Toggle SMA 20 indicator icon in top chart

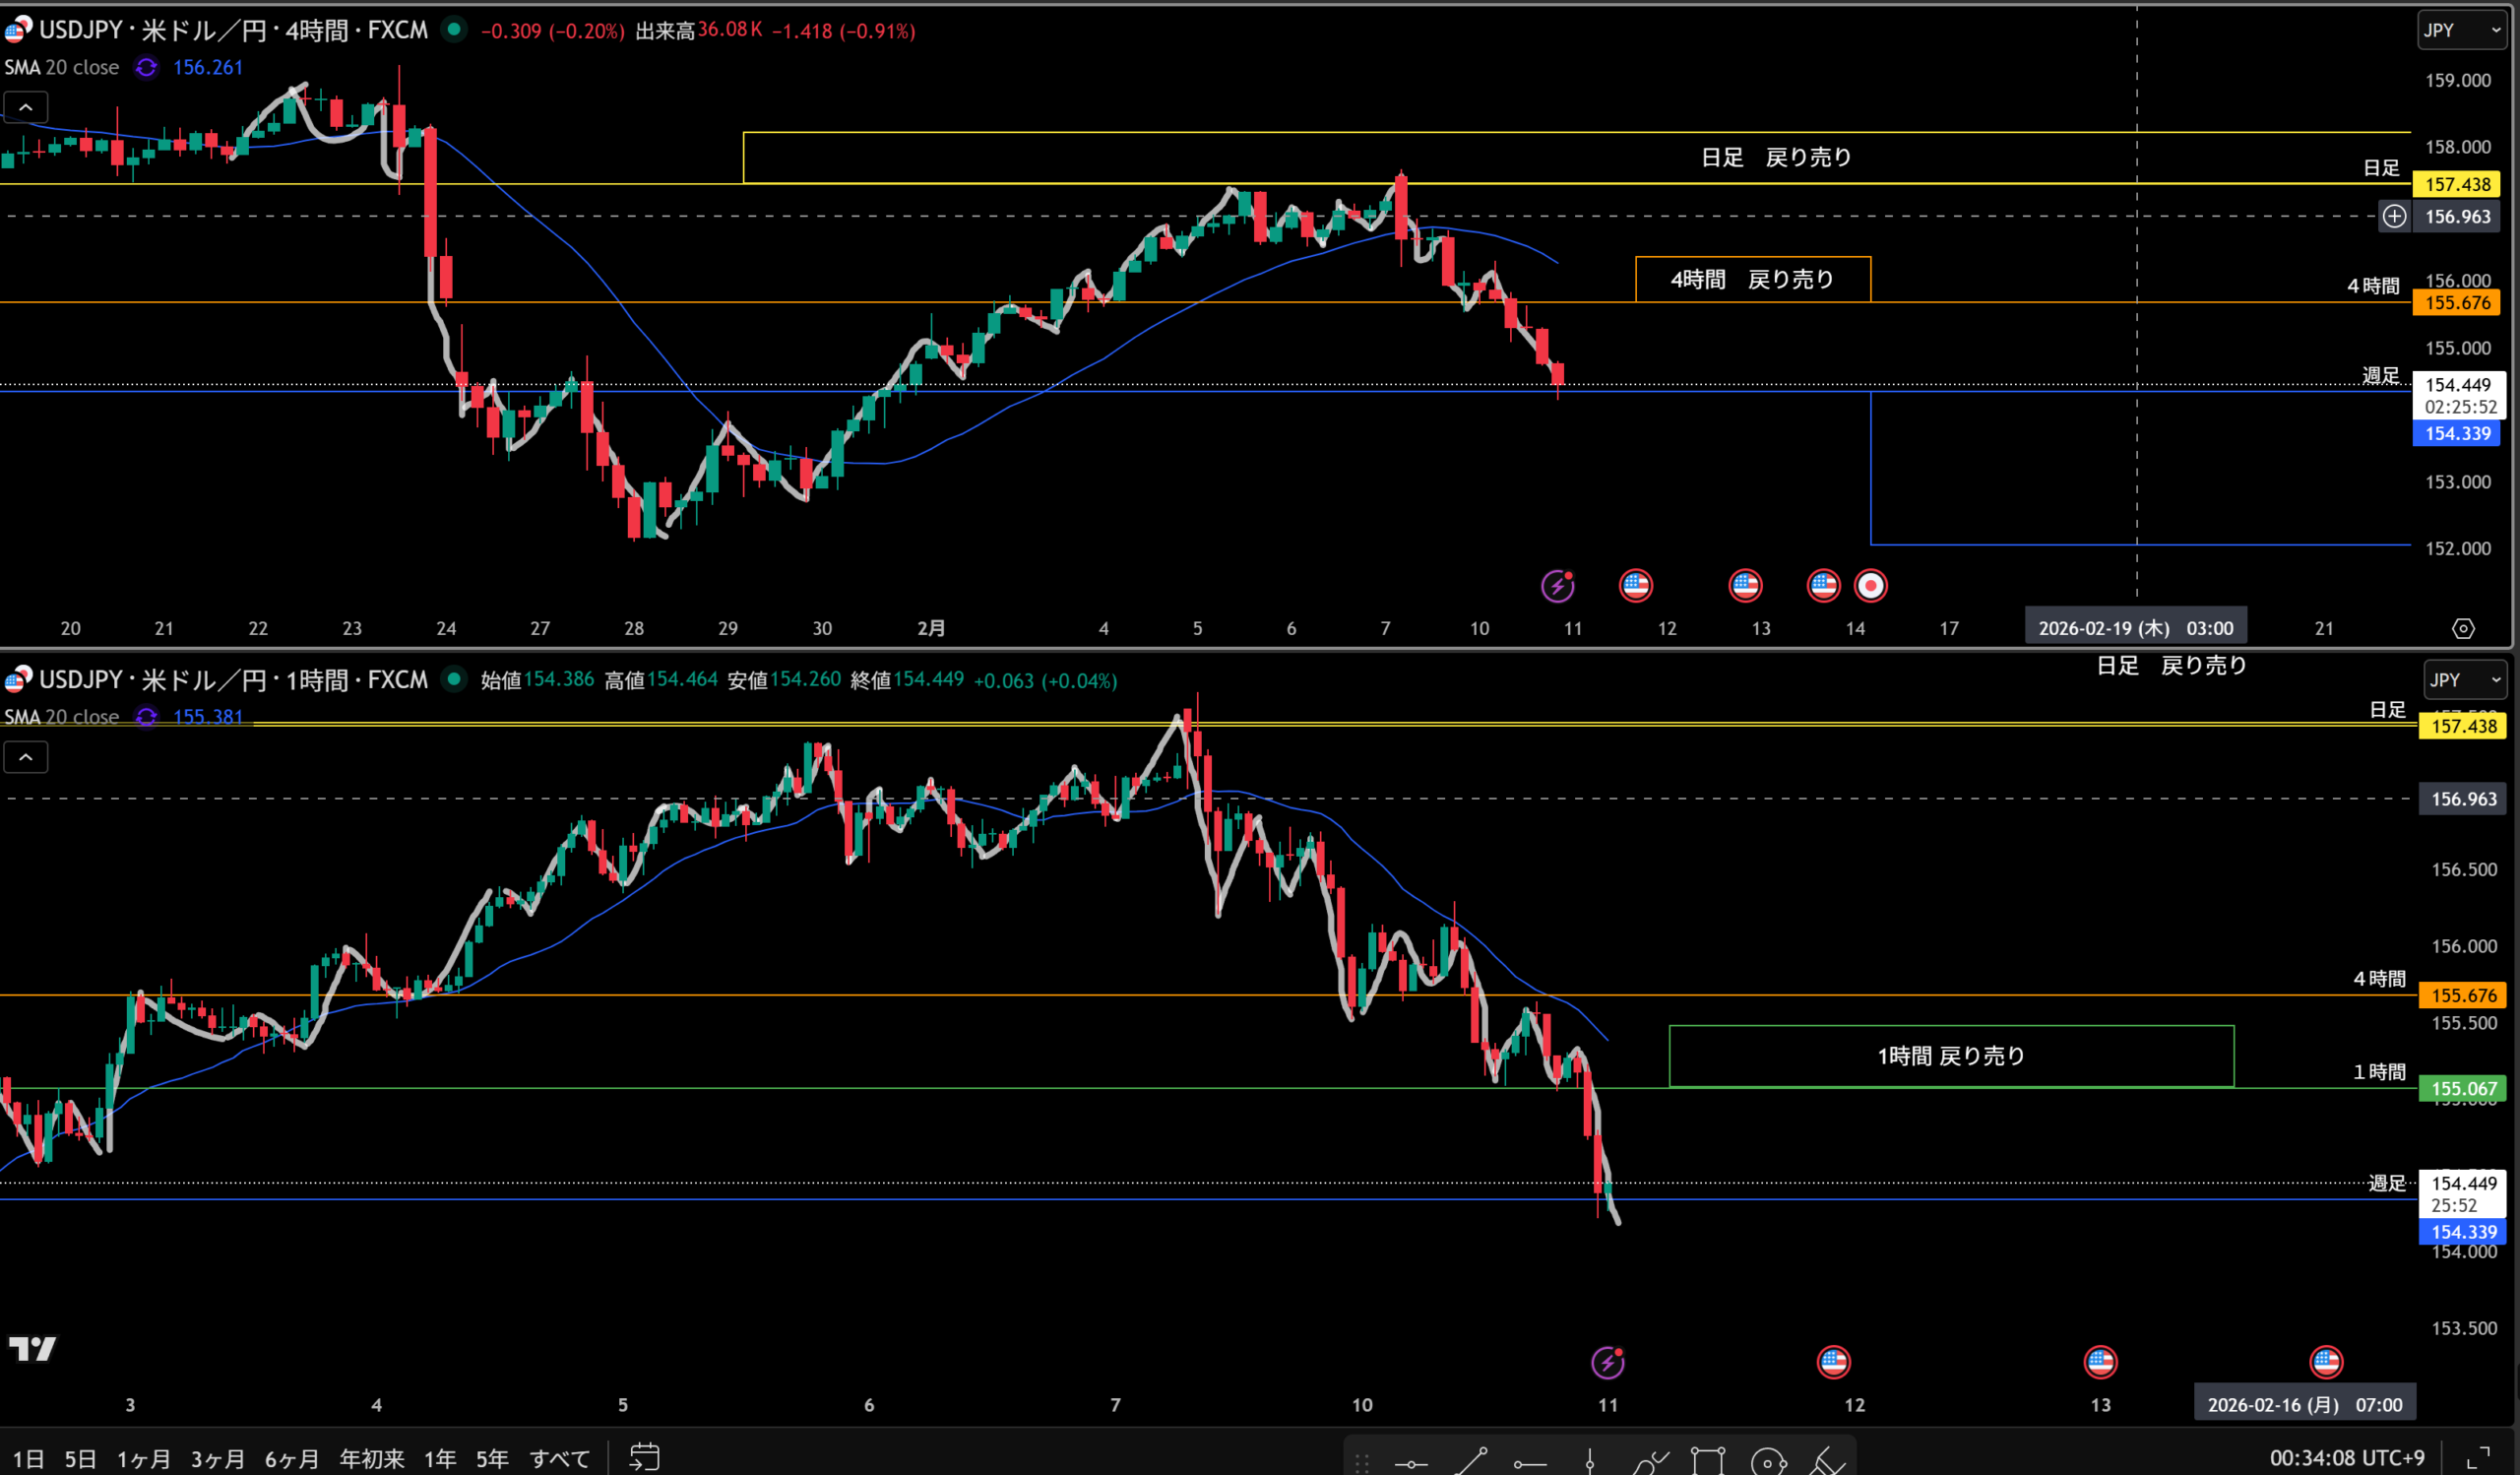pos(146,67)
